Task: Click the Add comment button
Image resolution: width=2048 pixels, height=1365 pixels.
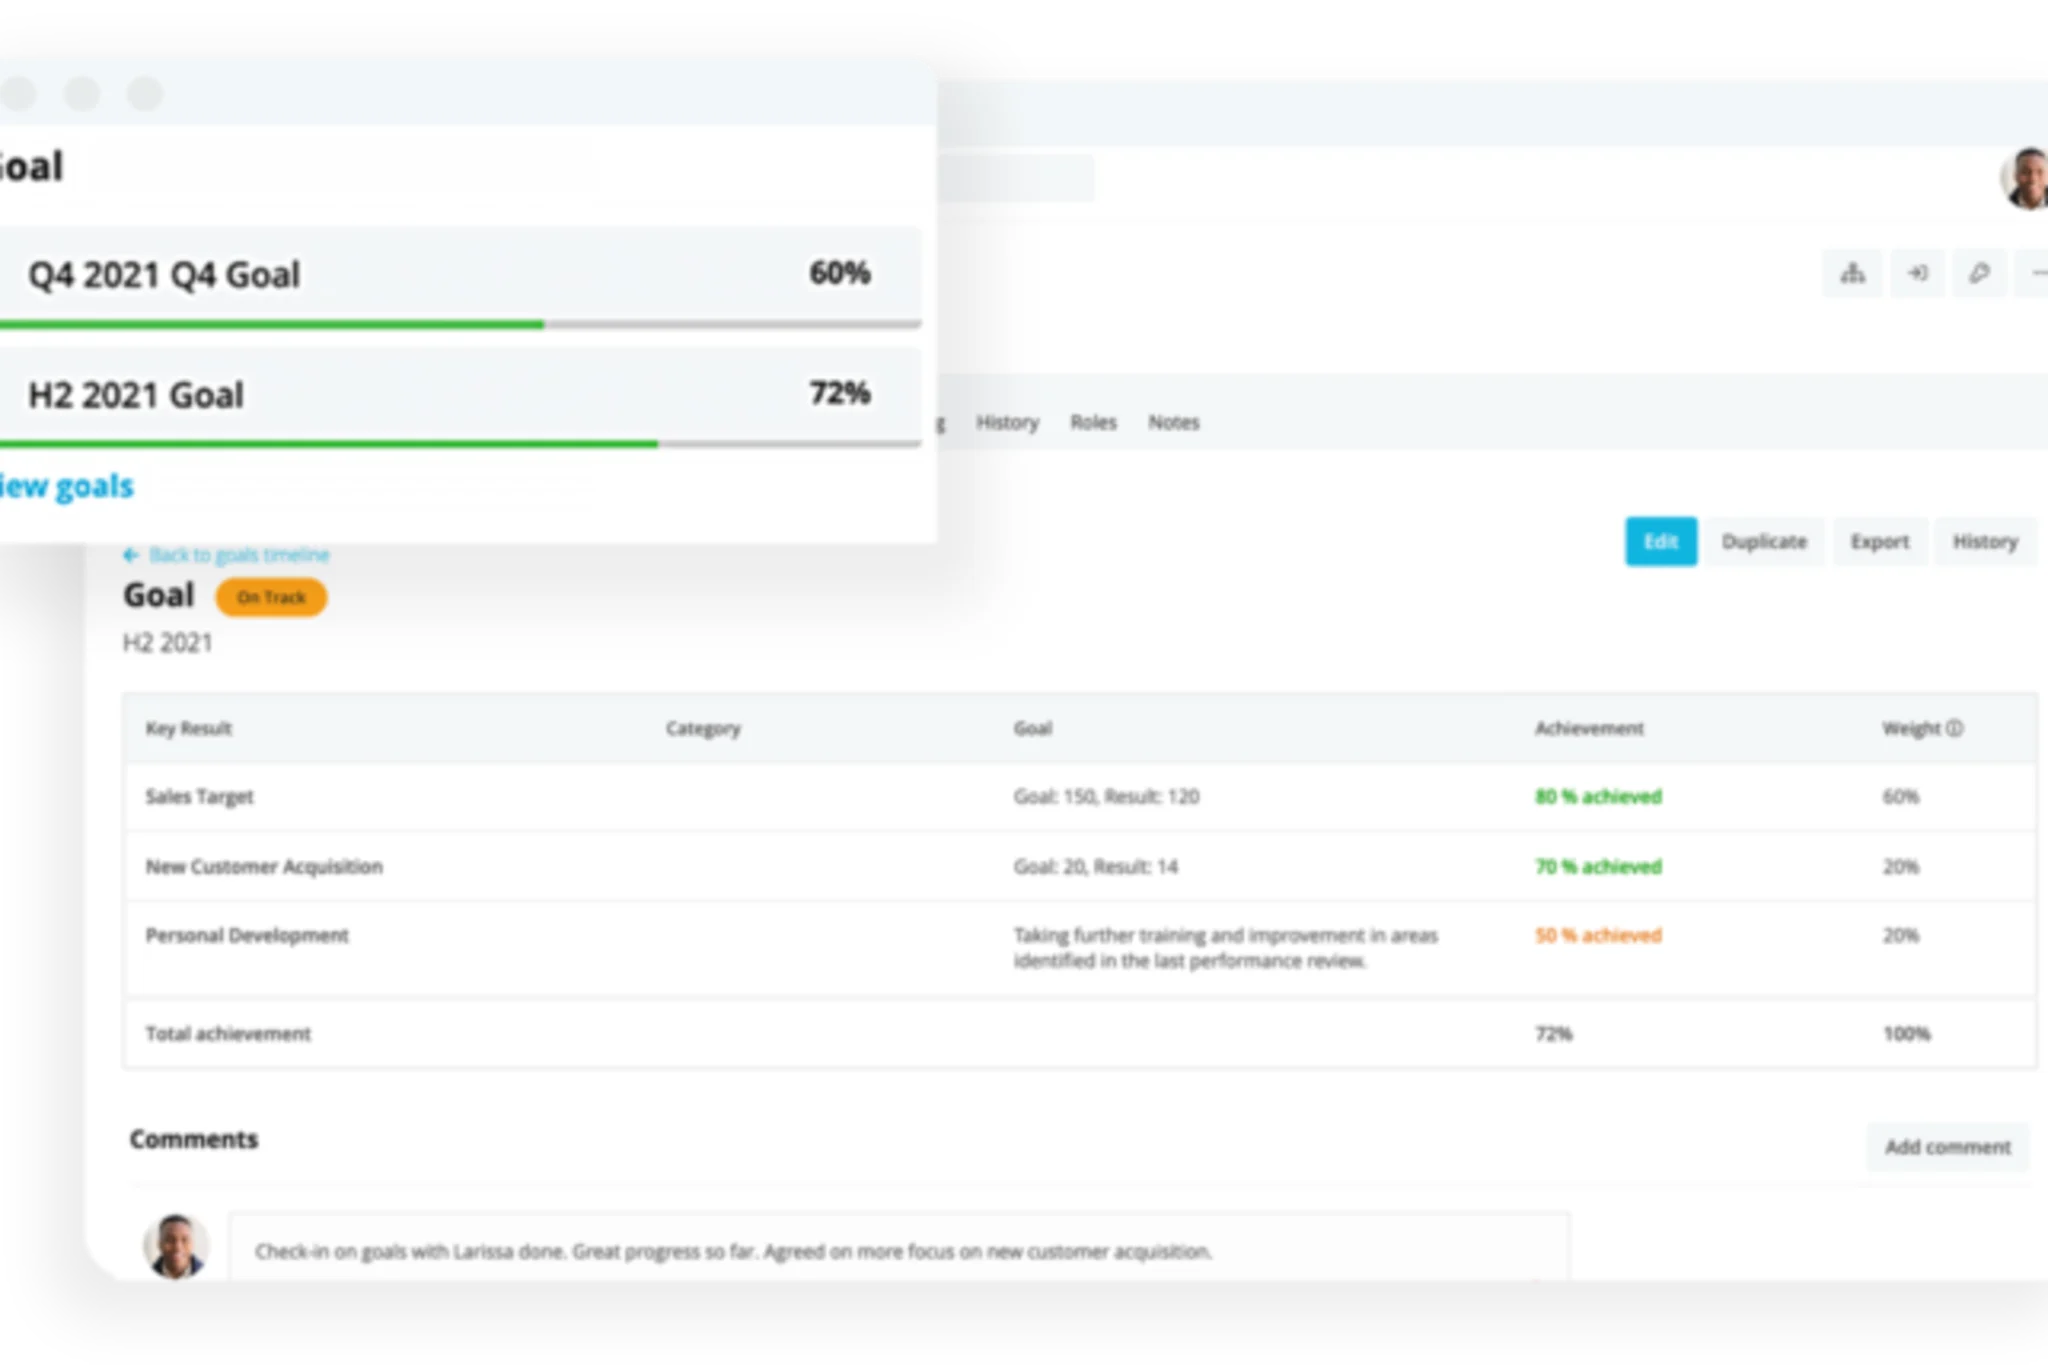Action: click(1947, 1147)
